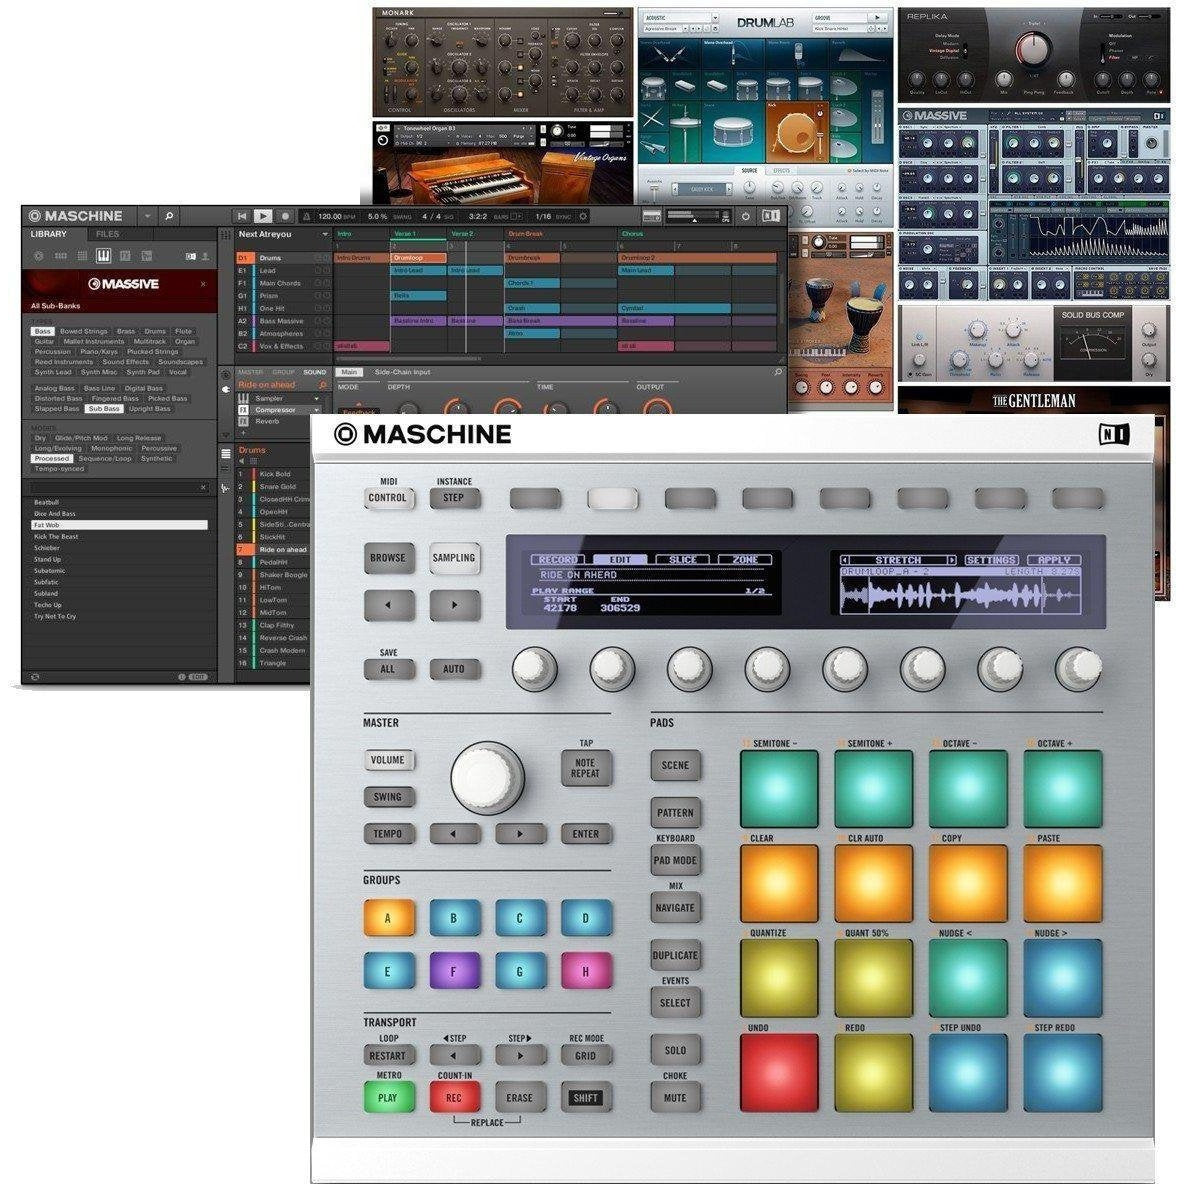Select the MASTER tab in the channel section

[249, 372]
